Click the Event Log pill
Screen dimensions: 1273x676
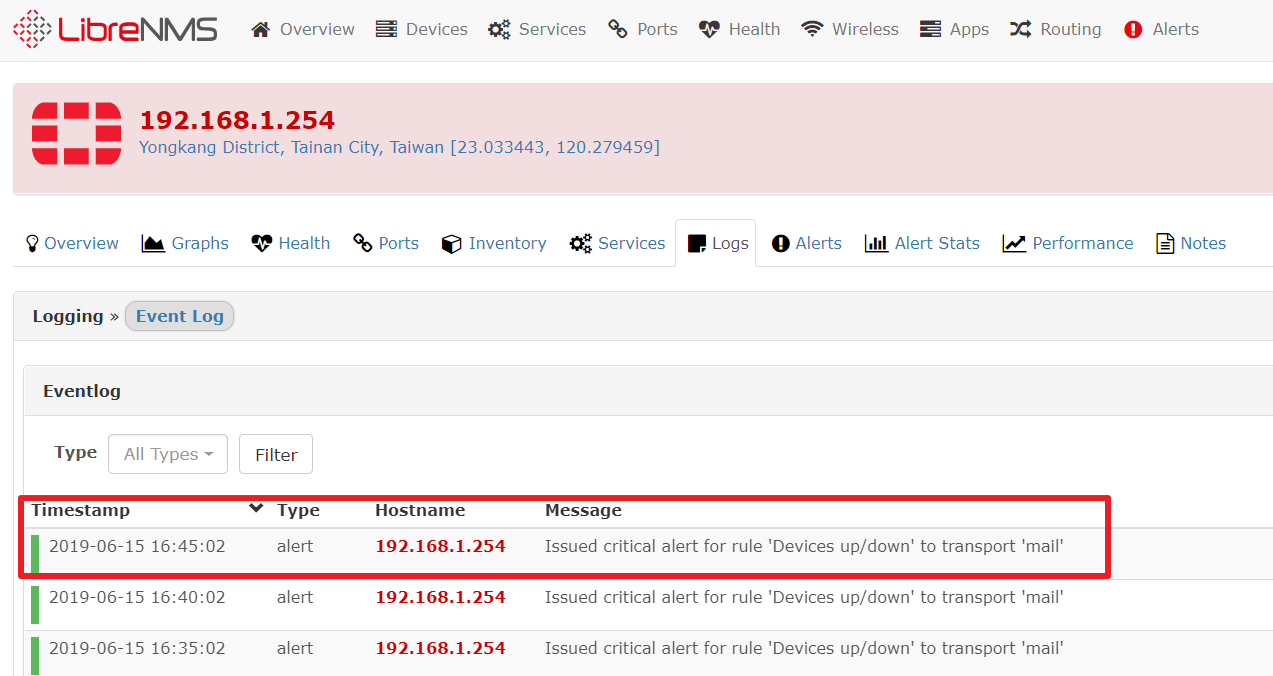[x=180, y=316]
